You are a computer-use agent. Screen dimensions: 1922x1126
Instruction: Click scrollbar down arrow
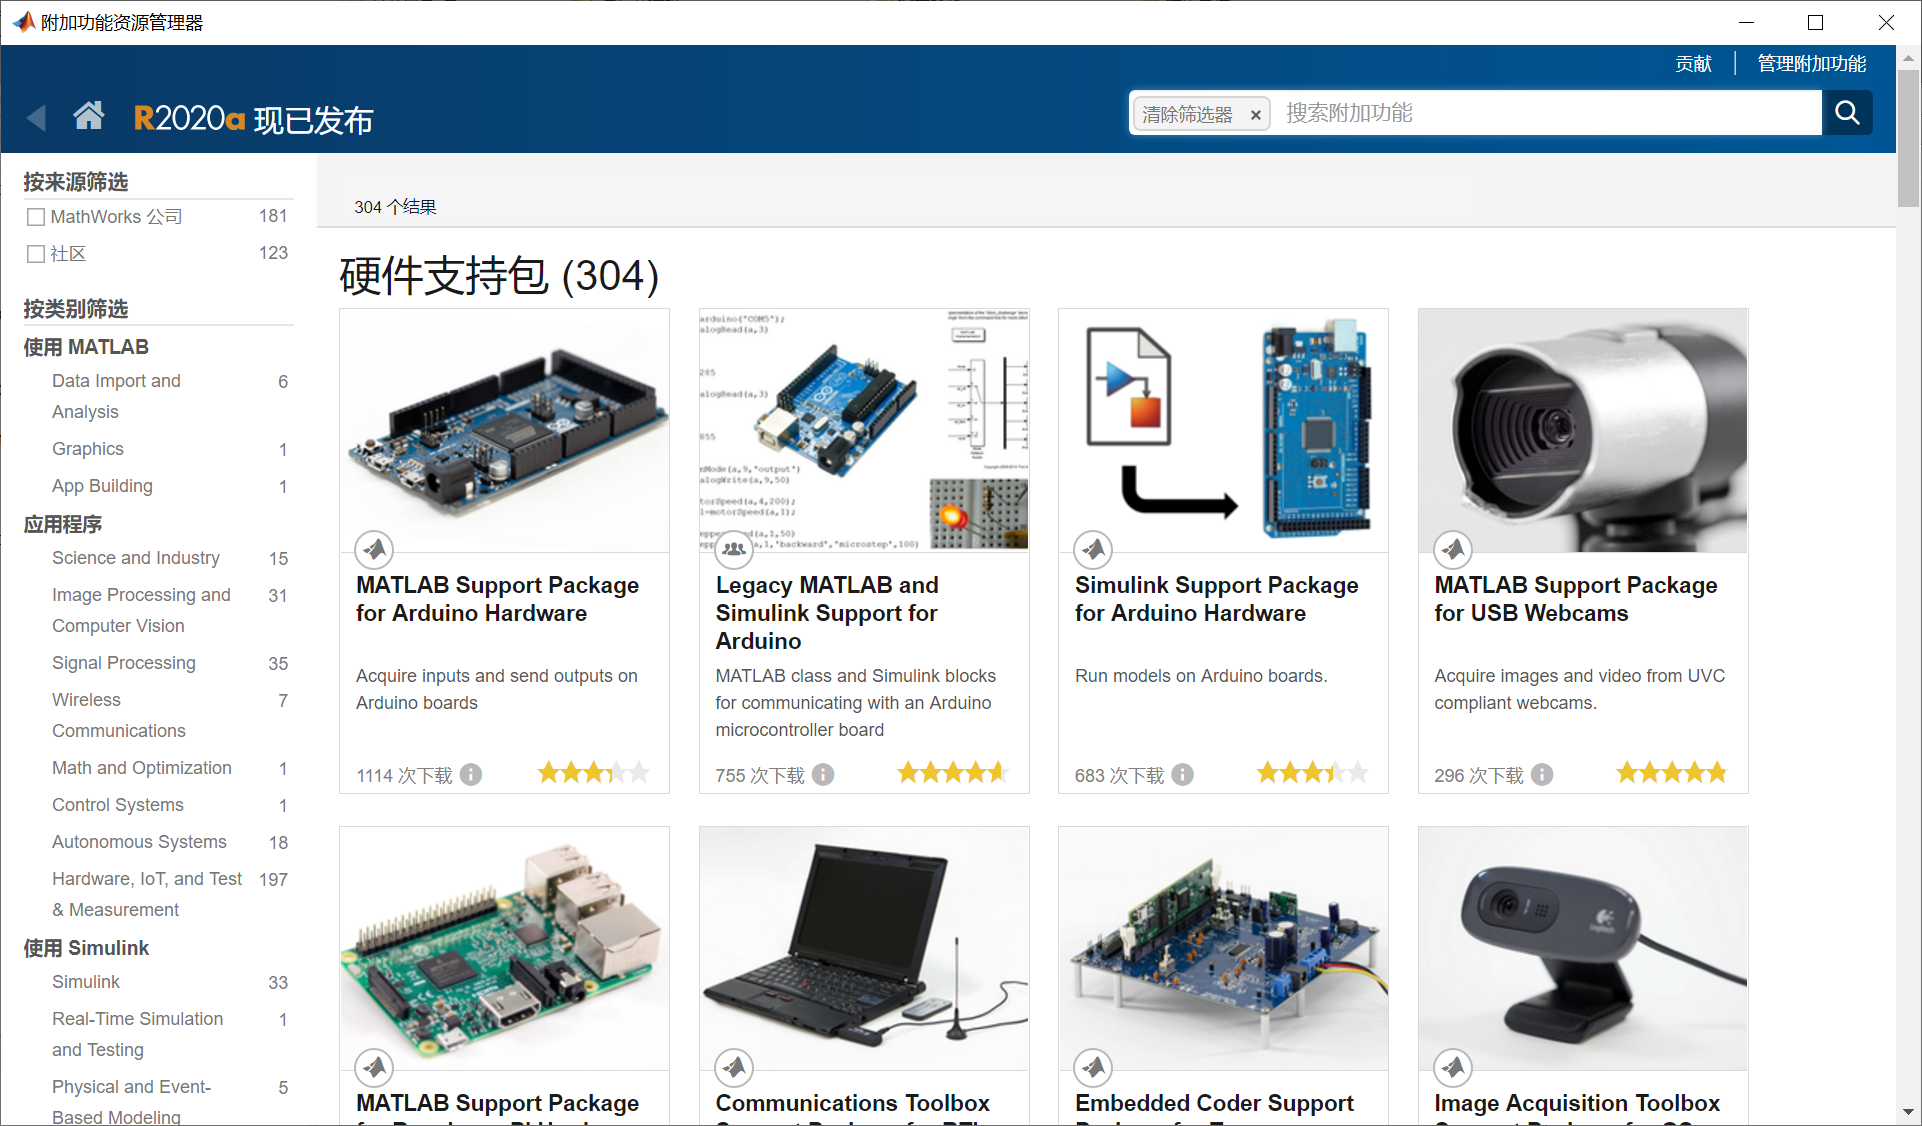[x=1908, y=1112]
